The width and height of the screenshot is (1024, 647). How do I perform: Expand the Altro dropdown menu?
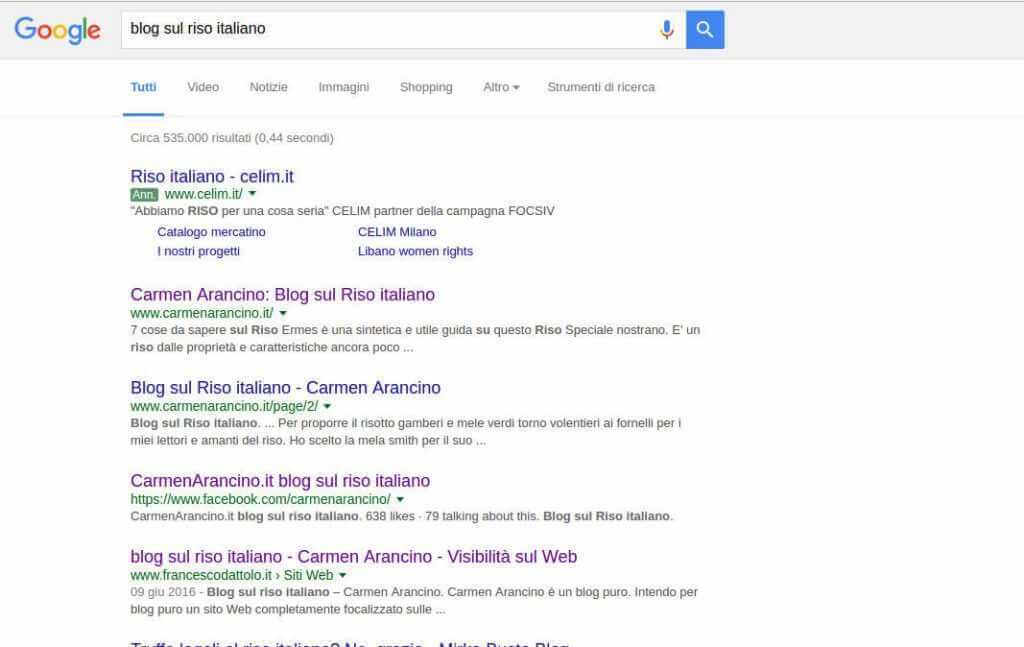click(501, 87)
